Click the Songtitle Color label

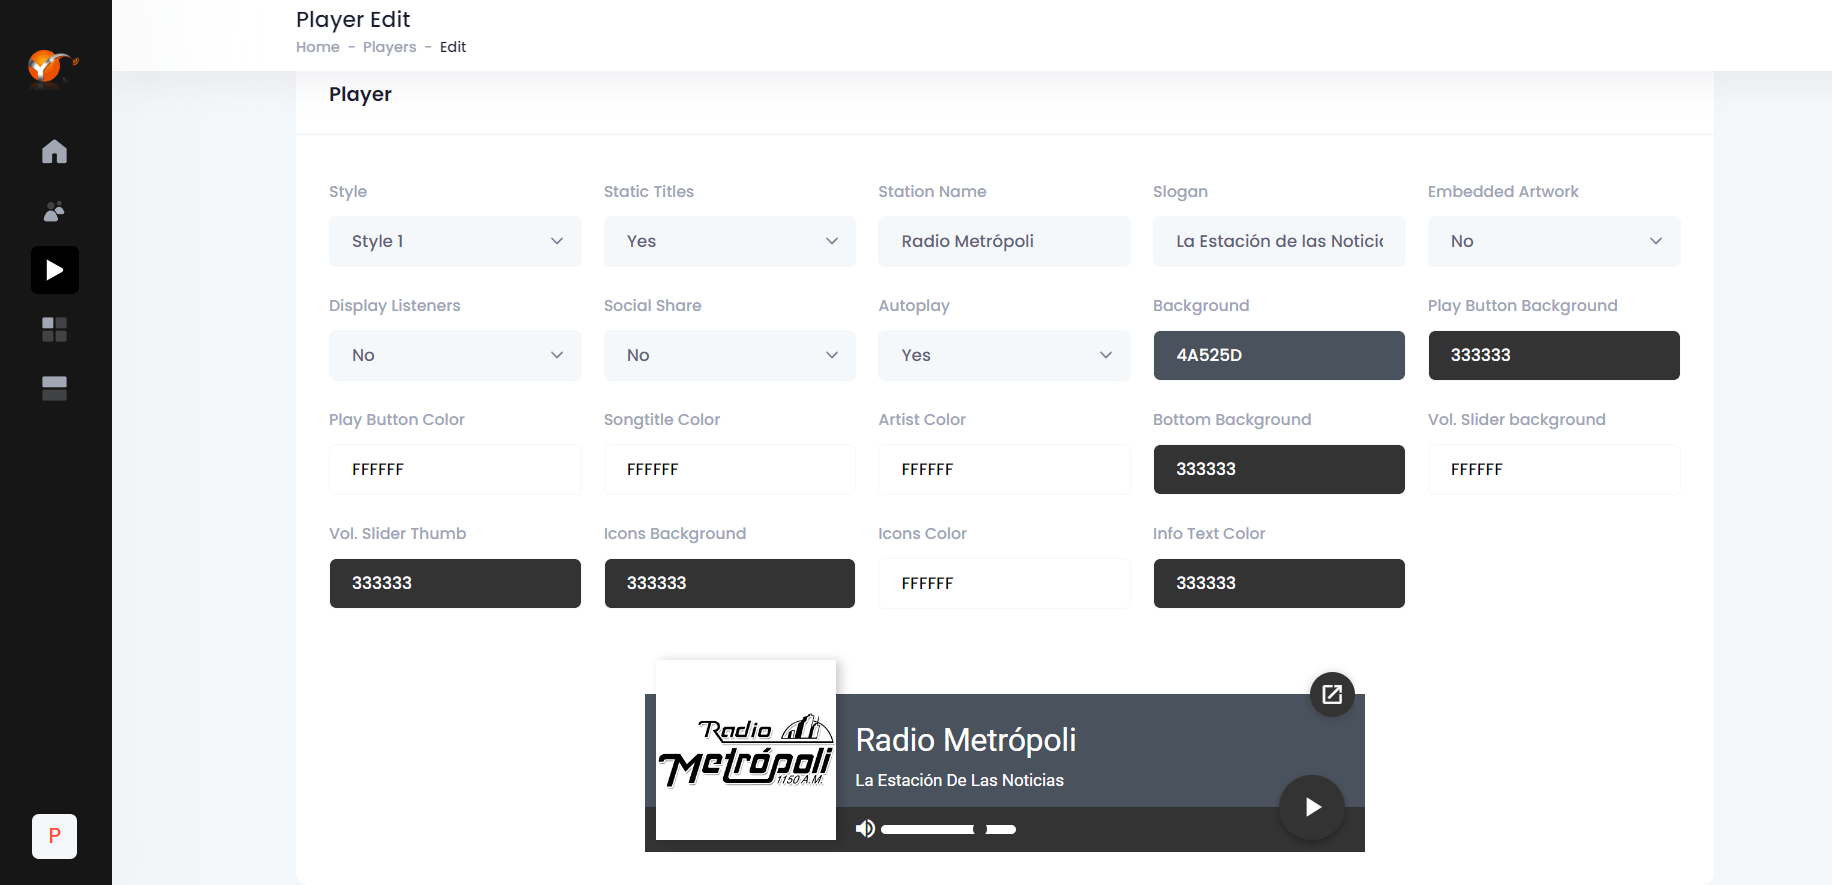662,419
